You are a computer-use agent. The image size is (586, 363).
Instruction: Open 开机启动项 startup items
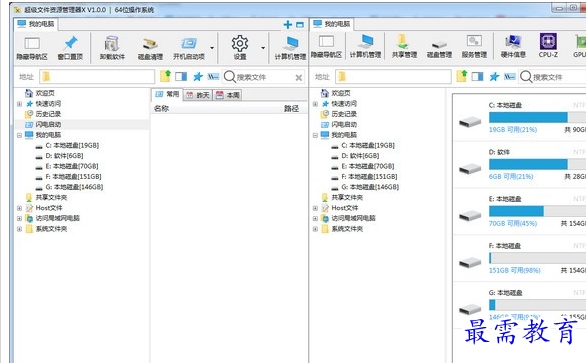tap(189, 48)
